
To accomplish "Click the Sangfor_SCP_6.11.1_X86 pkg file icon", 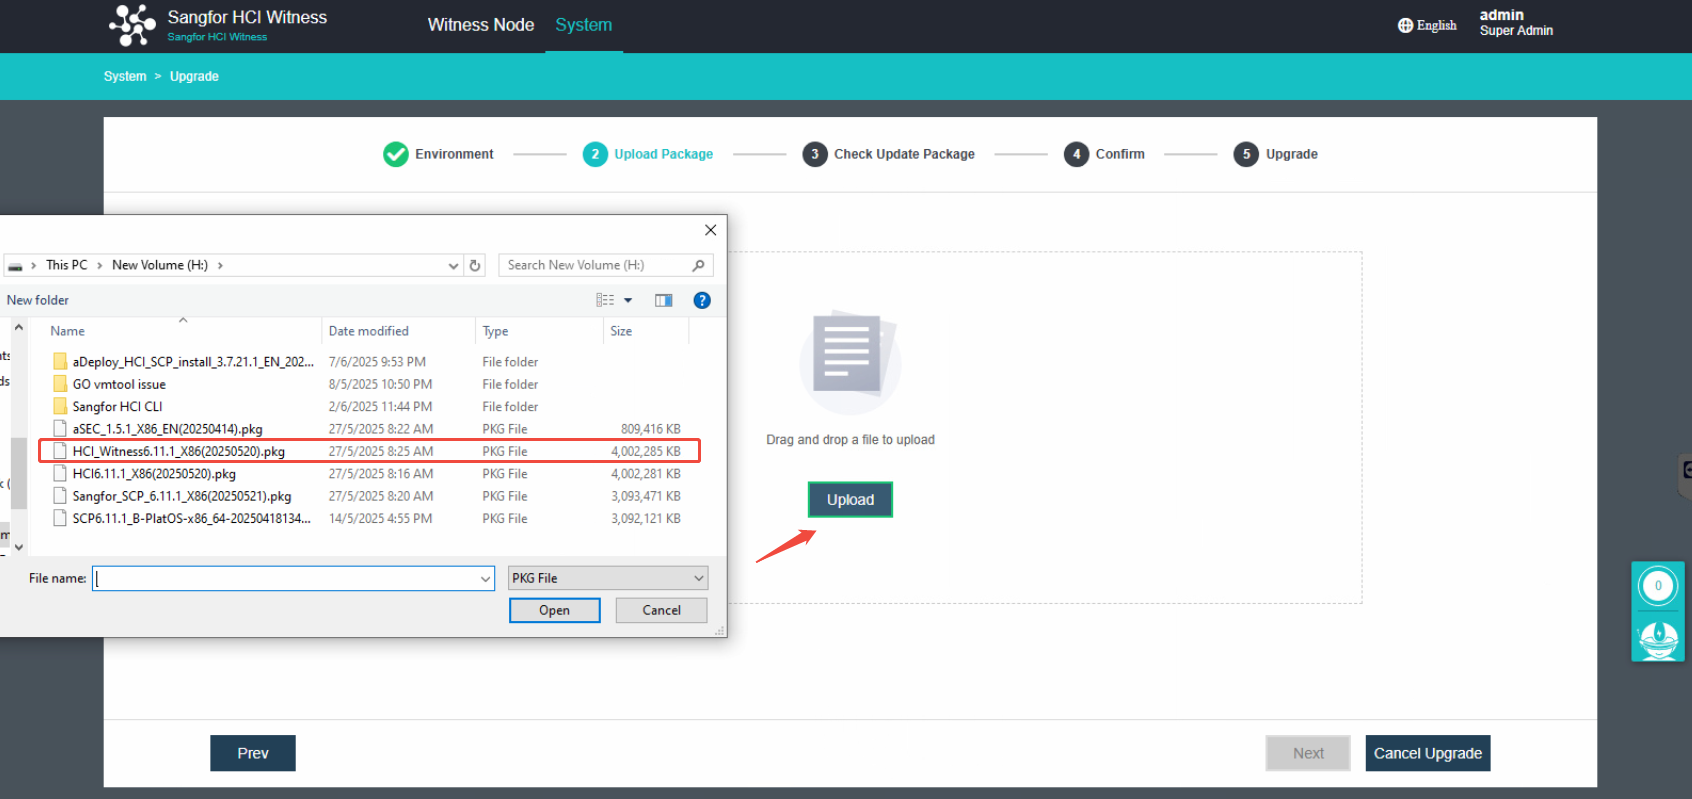I will [x=60, y=496].
